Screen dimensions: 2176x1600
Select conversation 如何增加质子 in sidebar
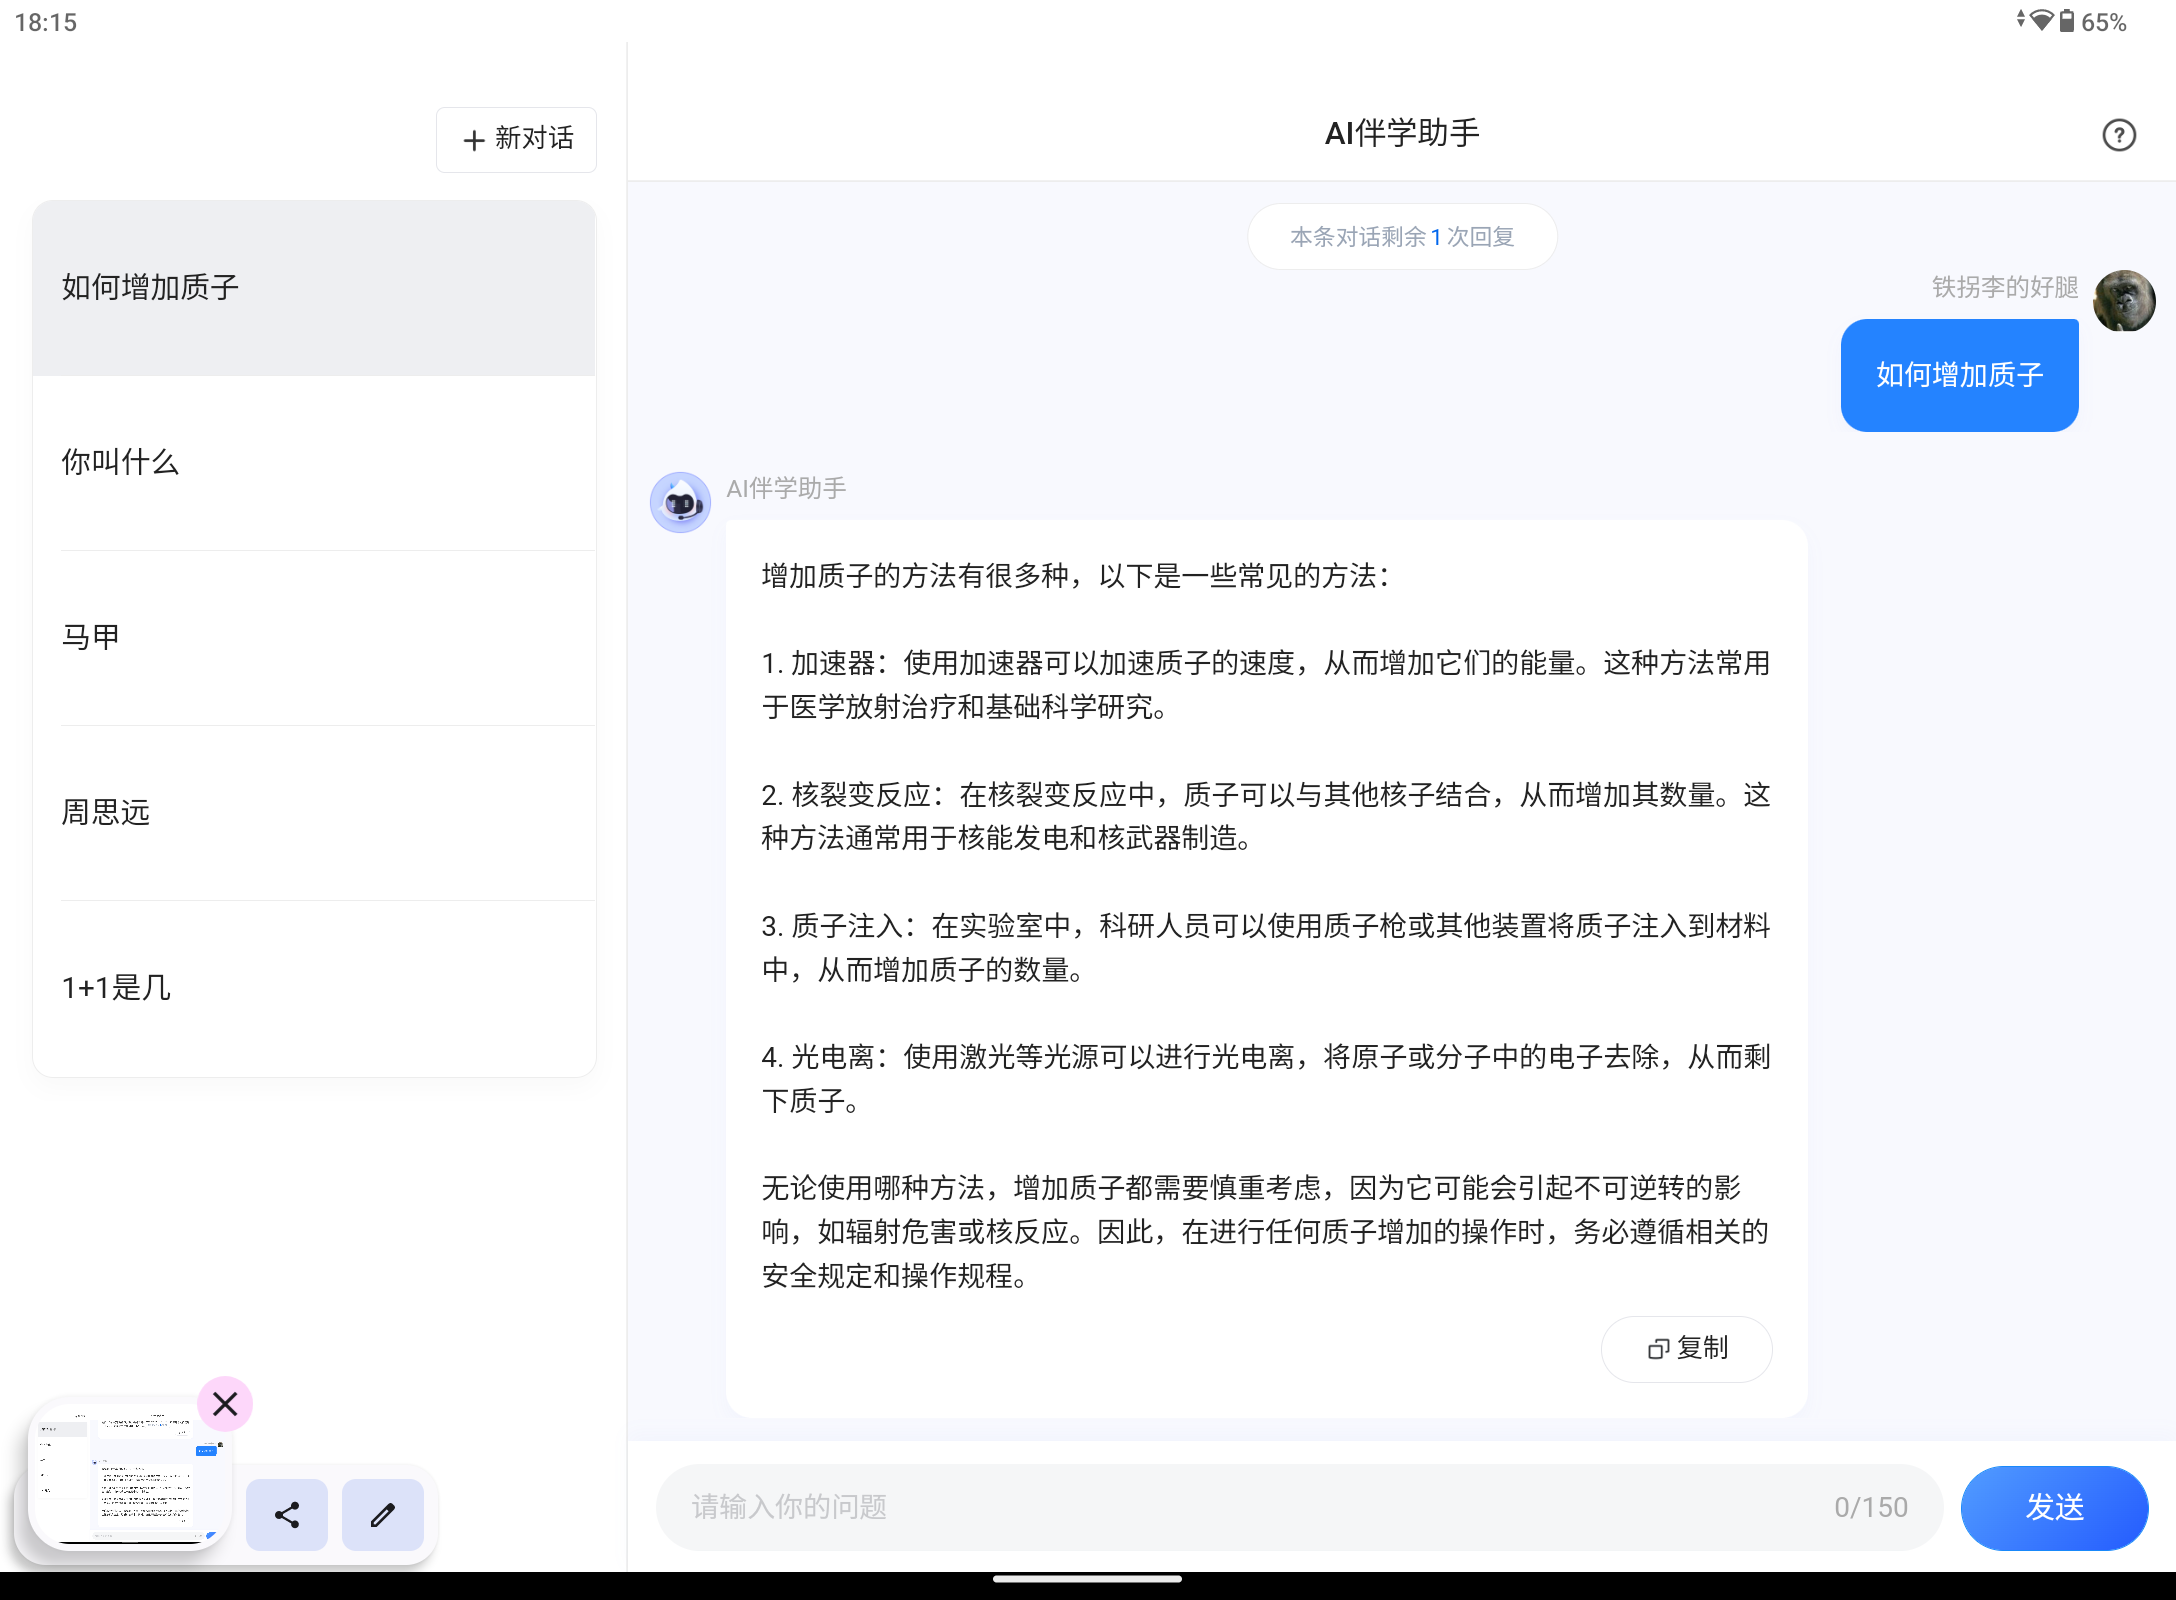click(314, 288)
